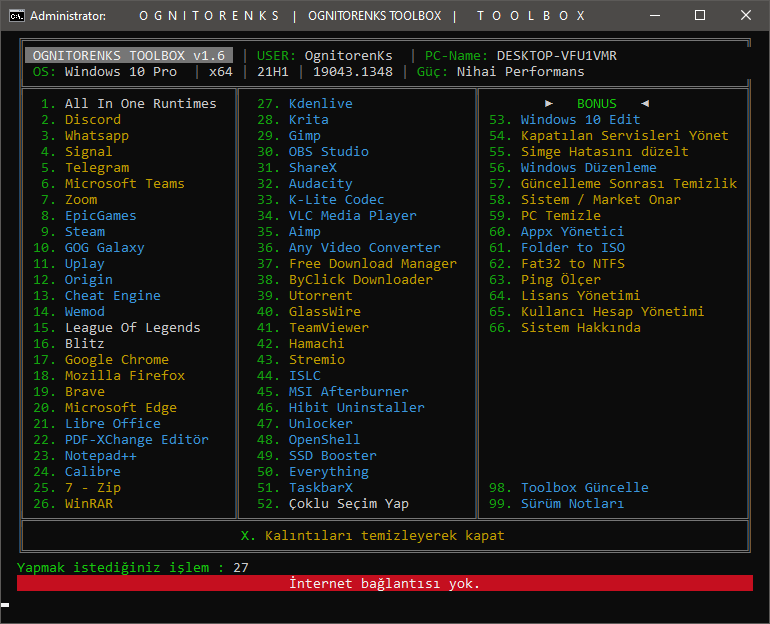Select the Krita option
This screenshot has width=770, height=624.
coord(309,120)
